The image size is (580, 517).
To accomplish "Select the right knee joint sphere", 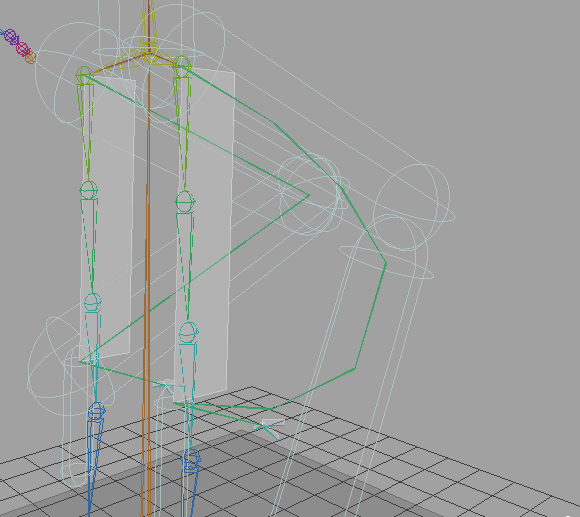I will pos(185,202).
